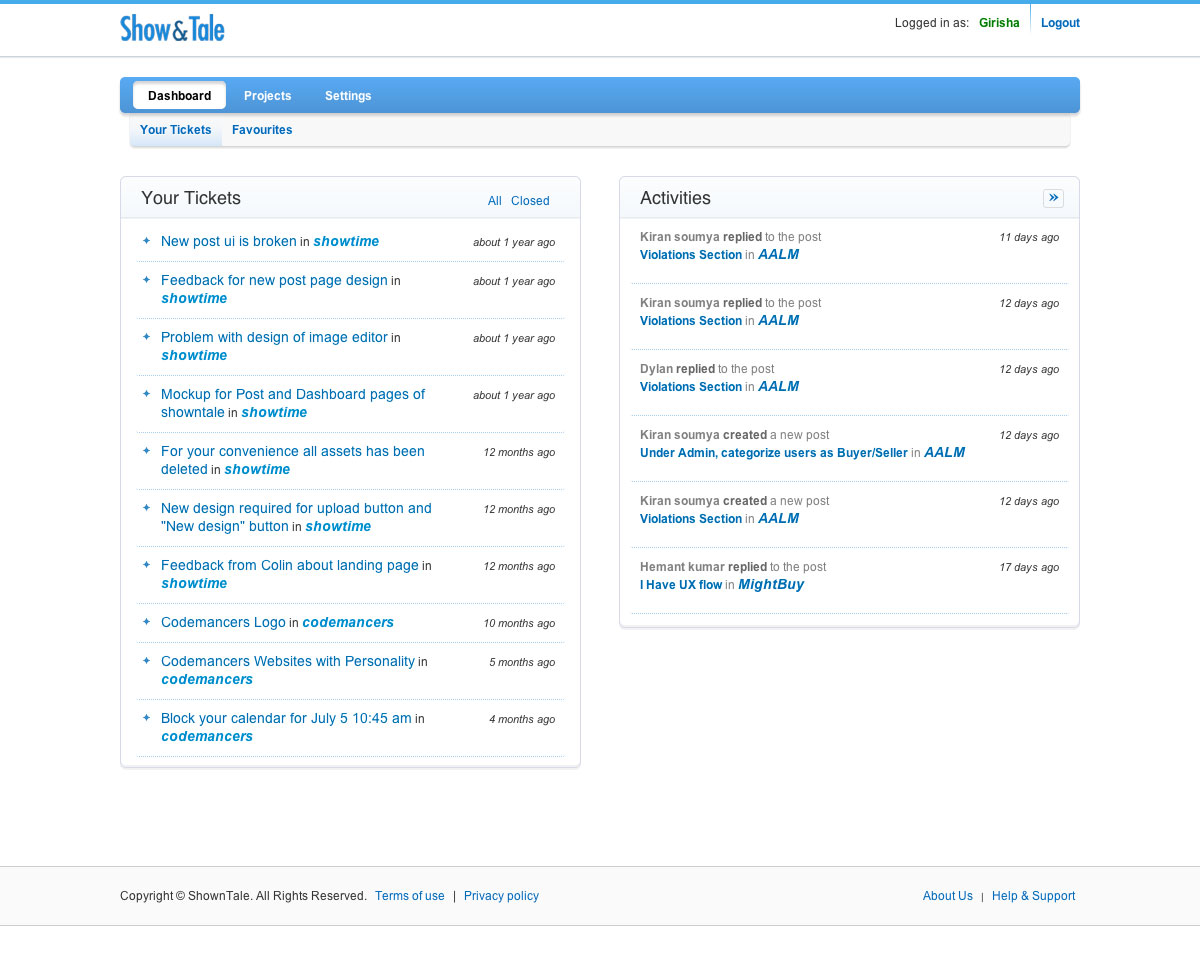Open the Privacy policy footer link
This screenshot has width=1200, height=960.
tap(501, 896)
